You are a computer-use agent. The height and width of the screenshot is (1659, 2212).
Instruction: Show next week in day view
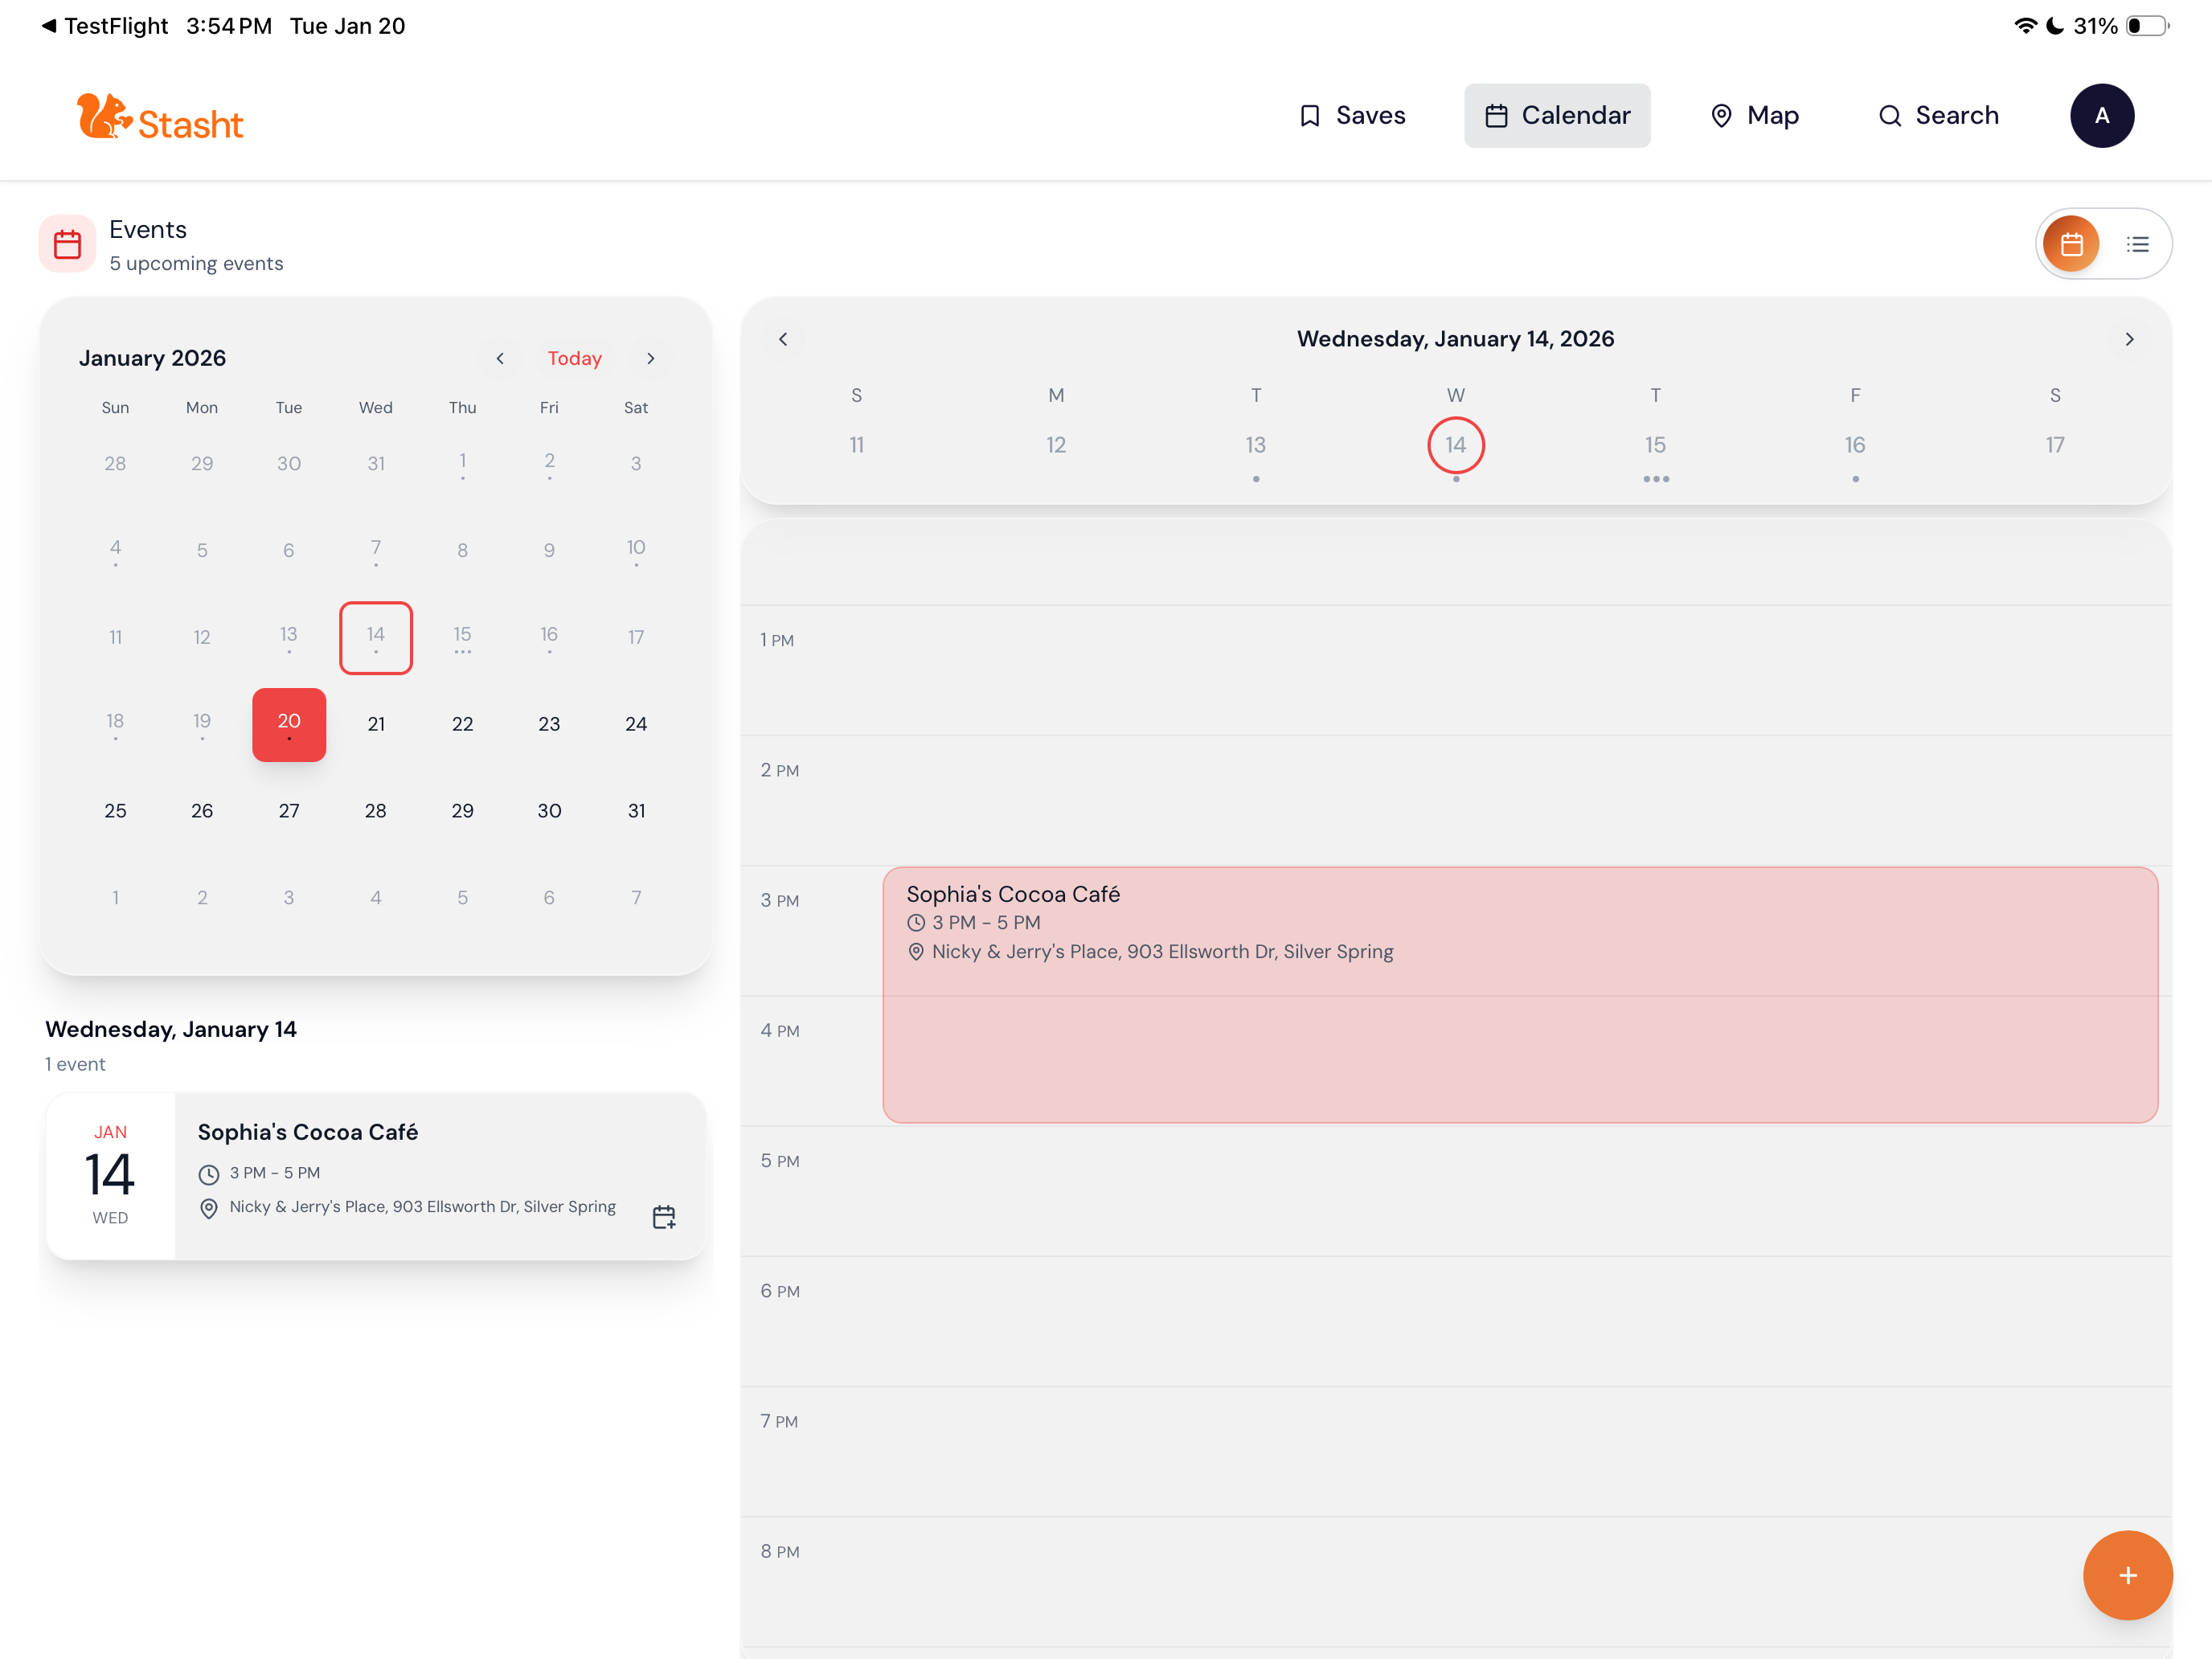(2129, 339)
